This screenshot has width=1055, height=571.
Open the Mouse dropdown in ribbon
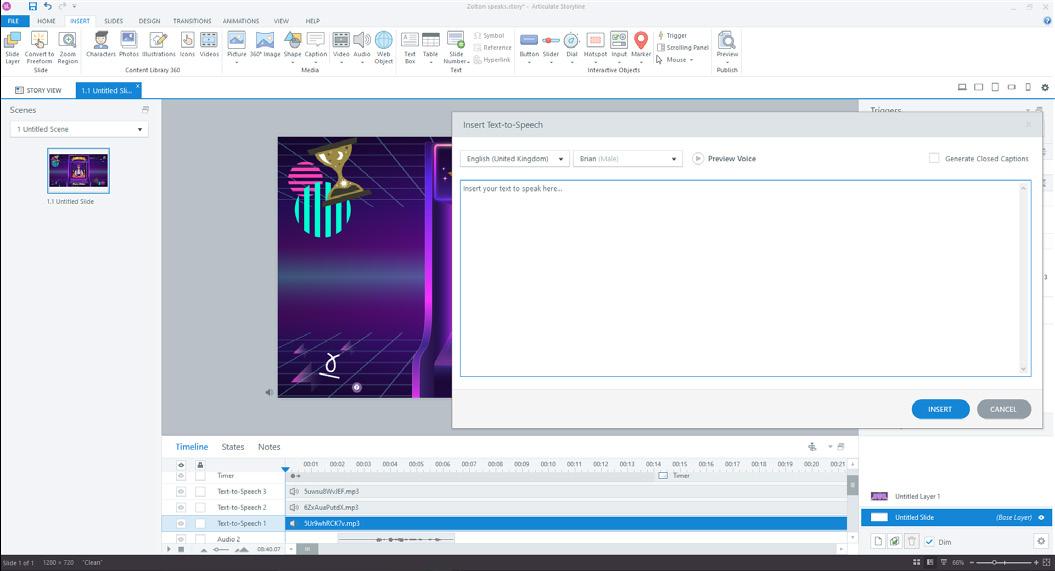point(676,60)
